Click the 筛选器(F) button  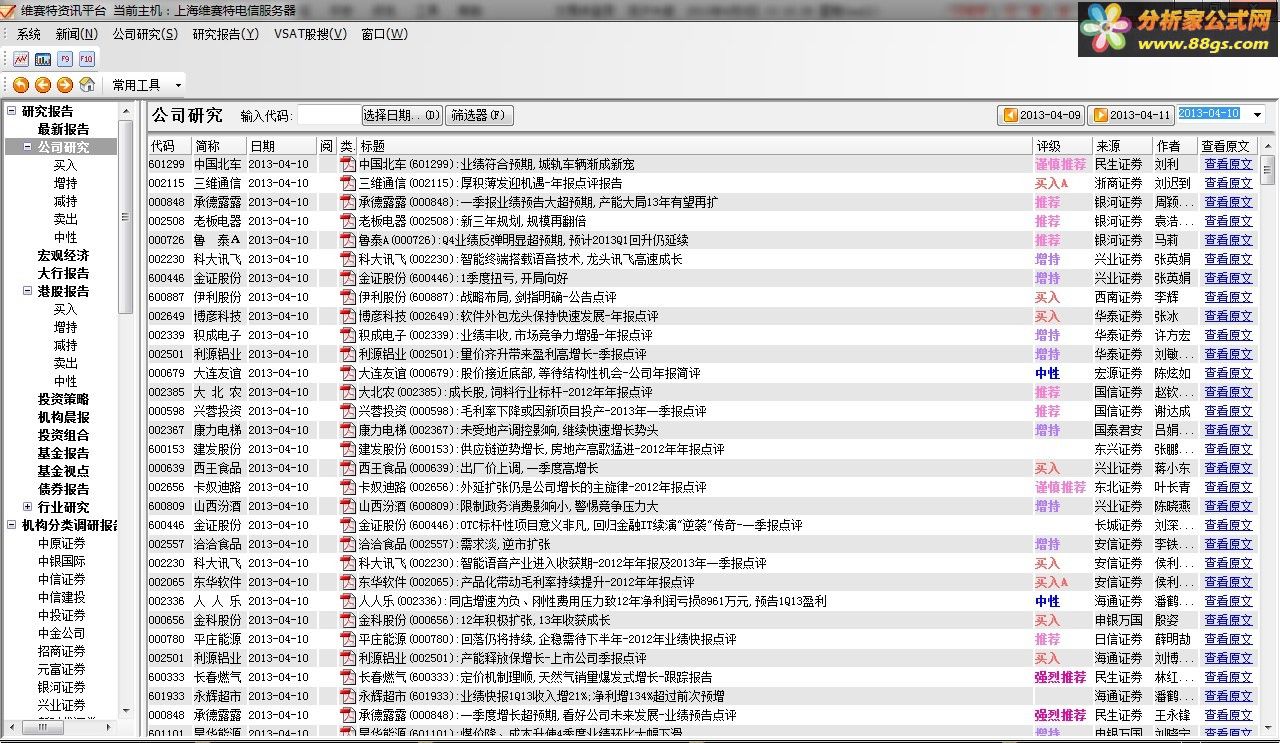[x=479, y=115]
